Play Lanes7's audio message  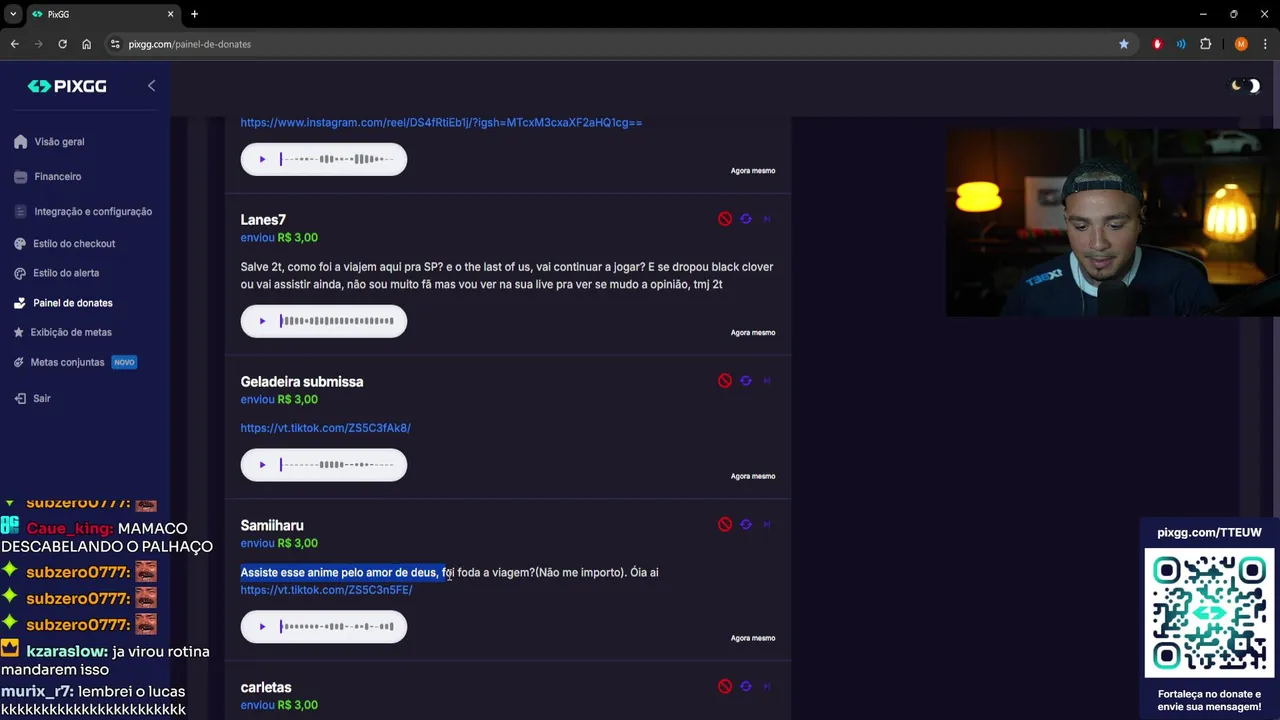pyautogui.click(x=262, y=321)
